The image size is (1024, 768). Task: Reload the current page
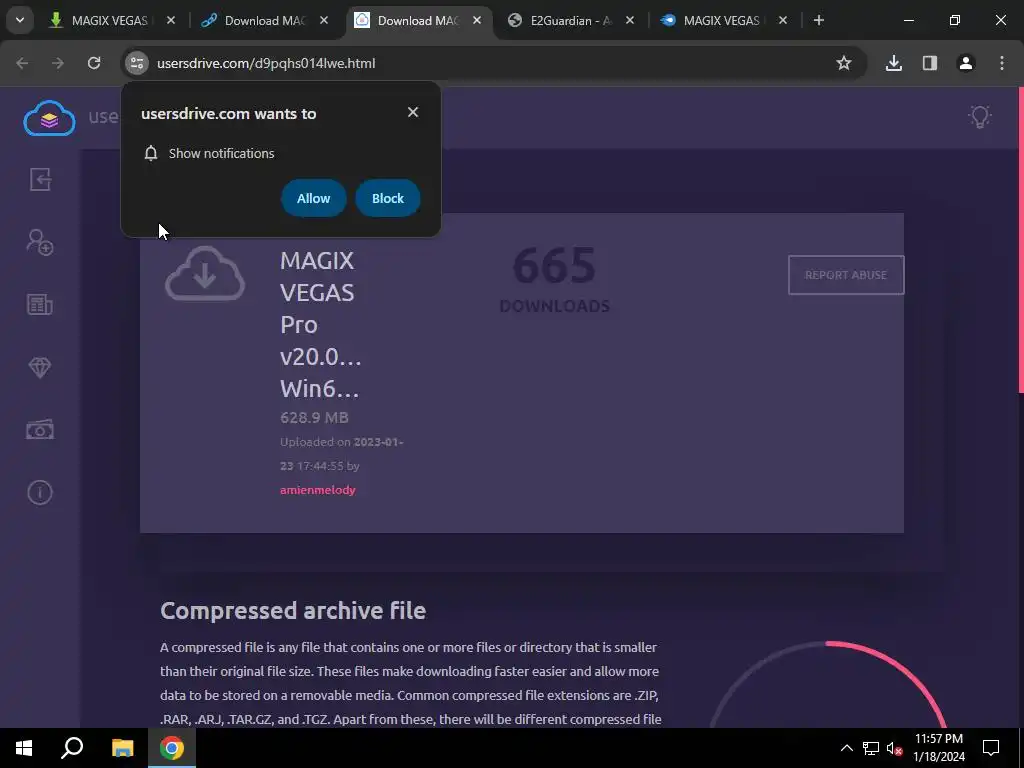pos(94,63)
